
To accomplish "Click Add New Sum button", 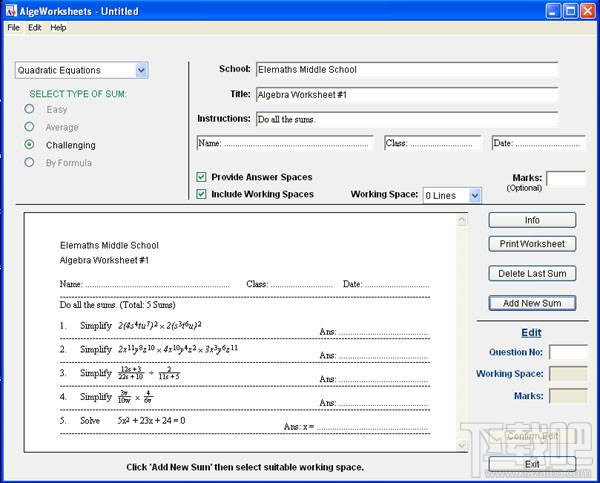I will coord(532,303).
